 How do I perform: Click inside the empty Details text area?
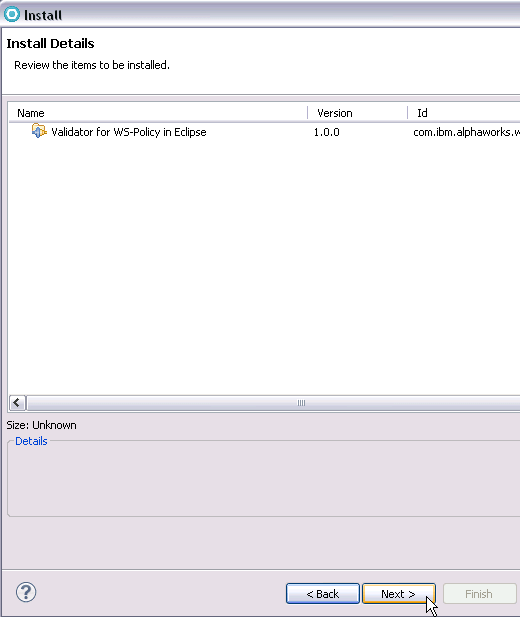264,480
